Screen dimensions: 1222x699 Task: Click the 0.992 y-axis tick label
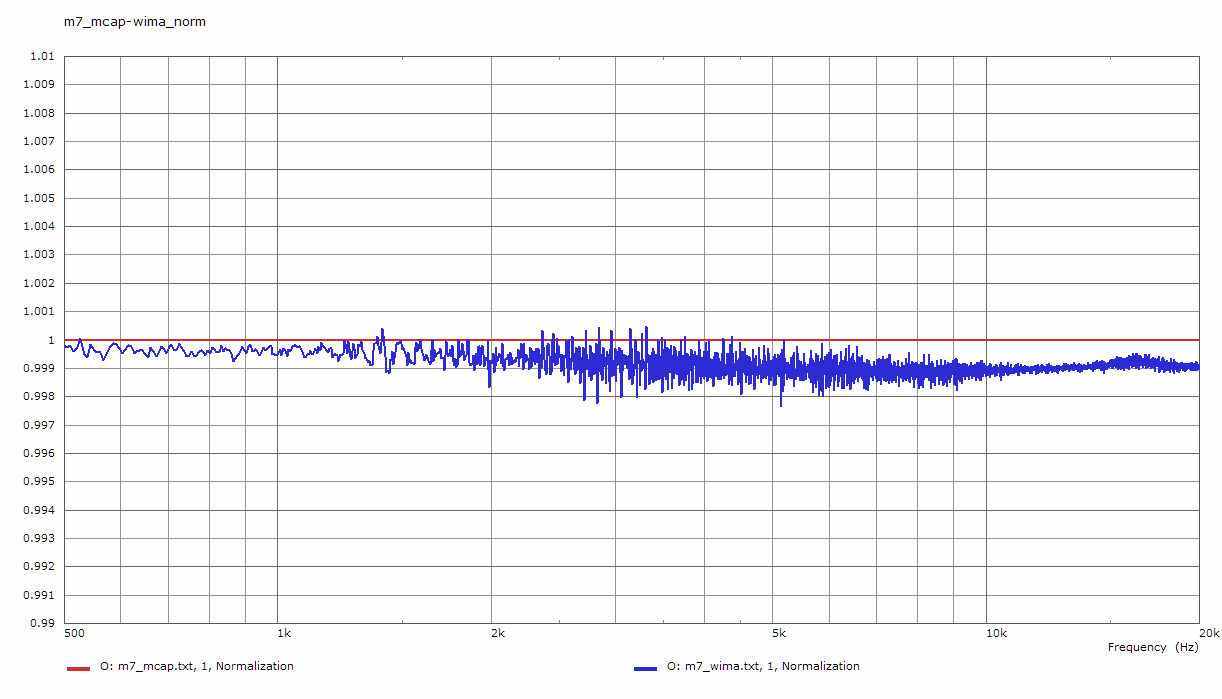pyautogui.click(x=38, y=567)
